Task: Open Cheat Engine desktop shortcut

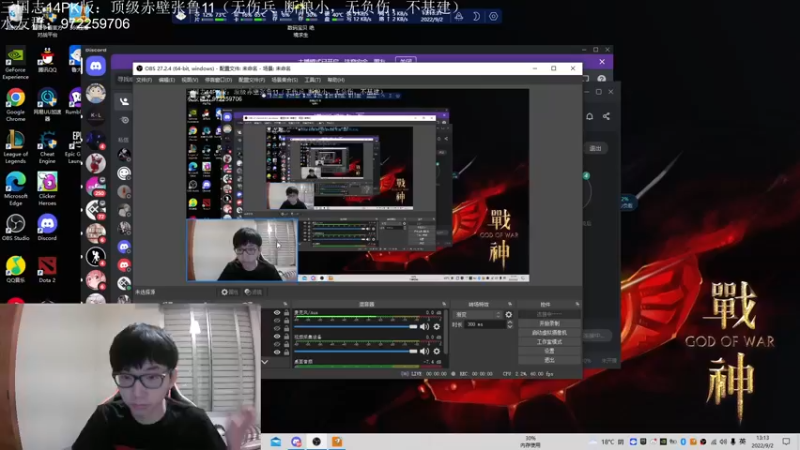Action: tap(47, 147)
